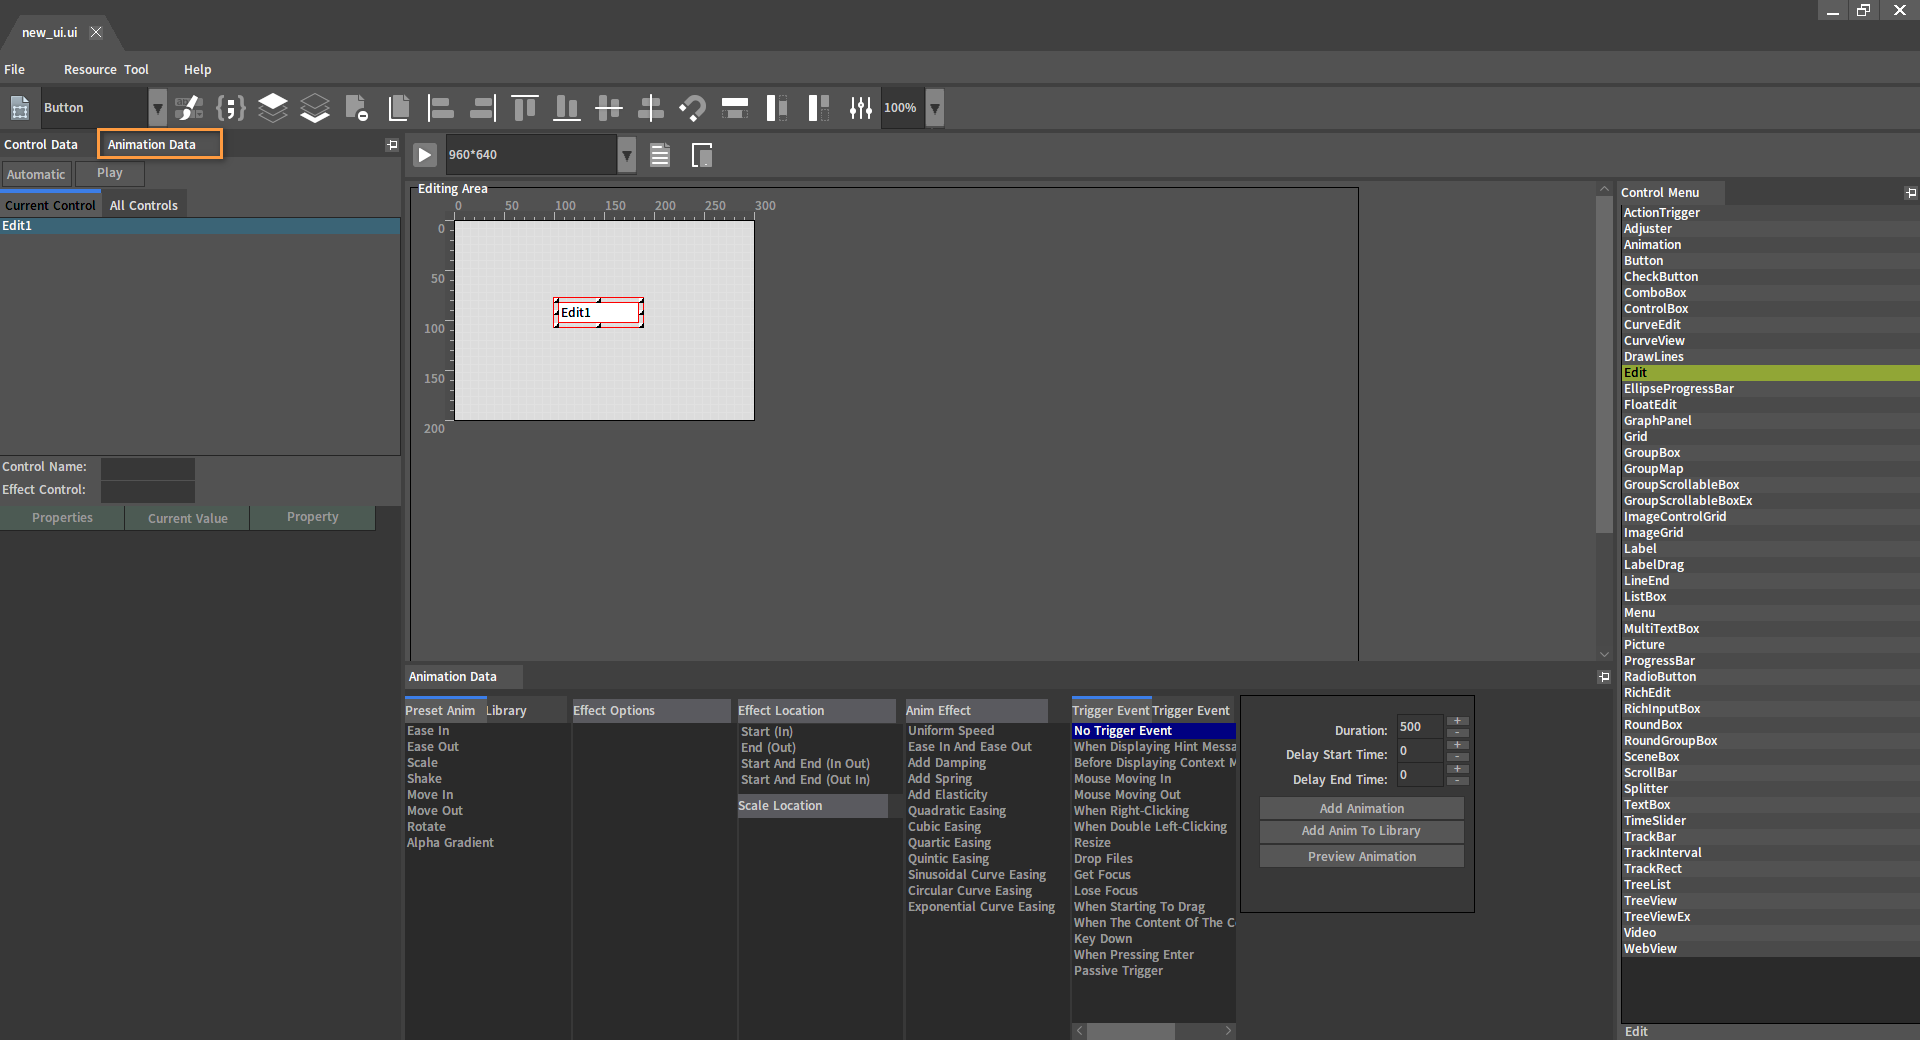
Task: Open the curly braces script icon
Action: click(x=231, y=108)
